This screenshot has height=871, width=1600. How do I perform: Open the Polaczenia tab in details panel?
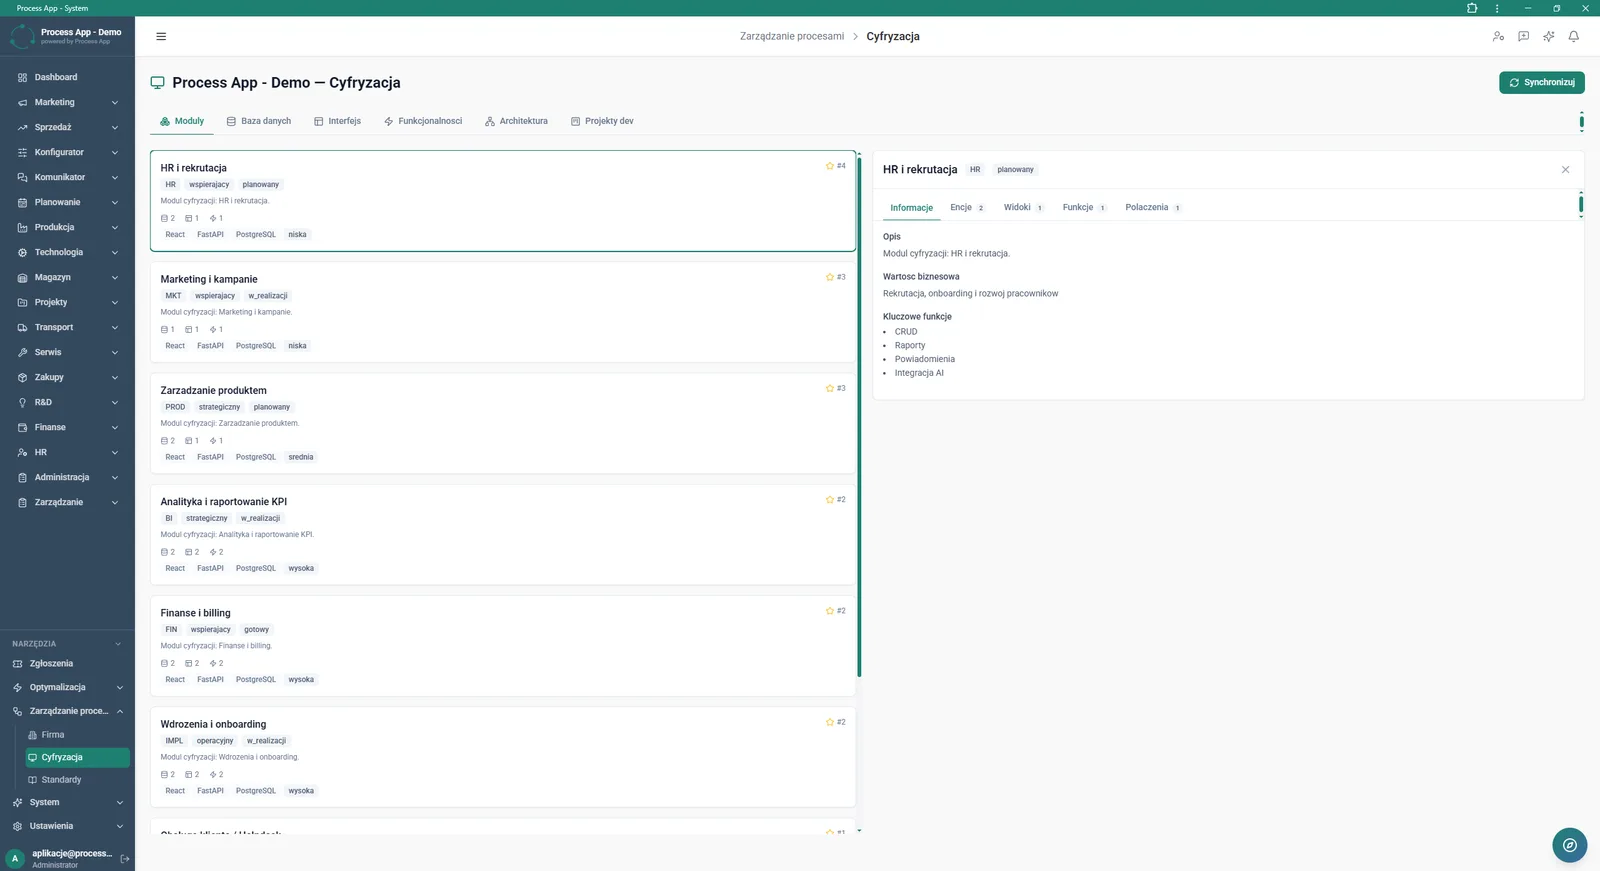(x=1153, y=207)
